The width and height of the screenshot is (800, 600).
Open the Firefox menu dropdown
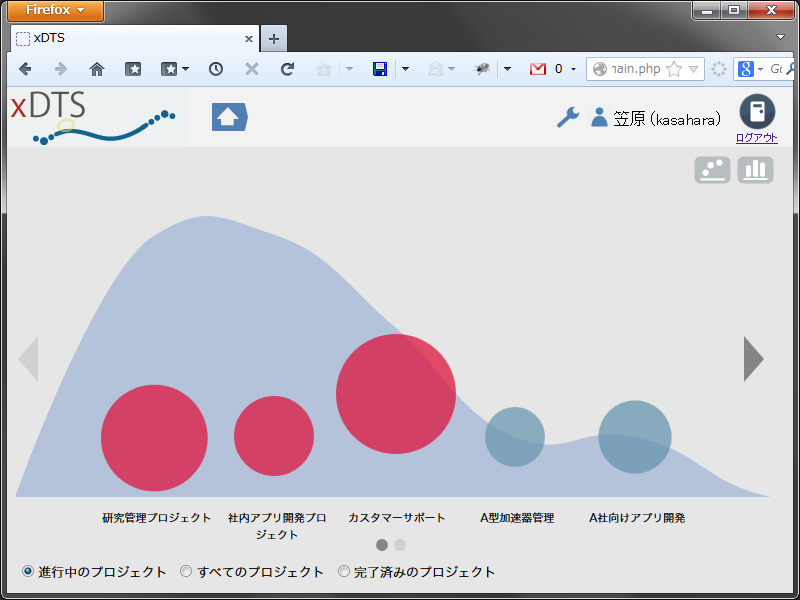tap(55, 10)
